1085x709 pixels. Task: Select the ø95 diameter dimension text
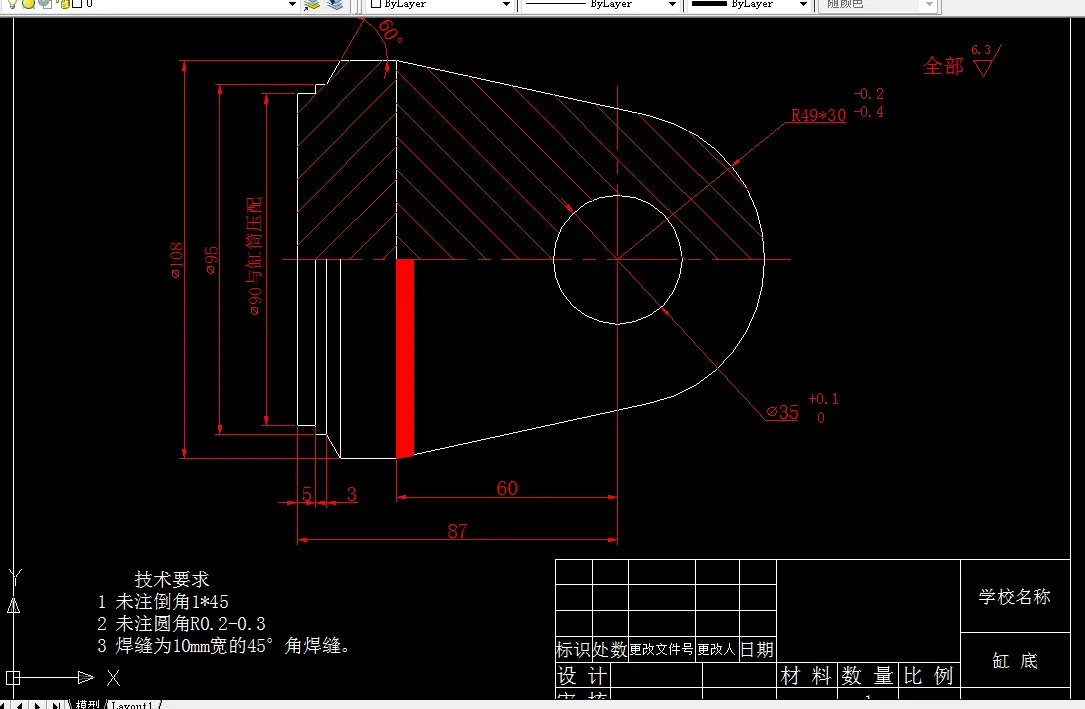click(x=211, y=260)
